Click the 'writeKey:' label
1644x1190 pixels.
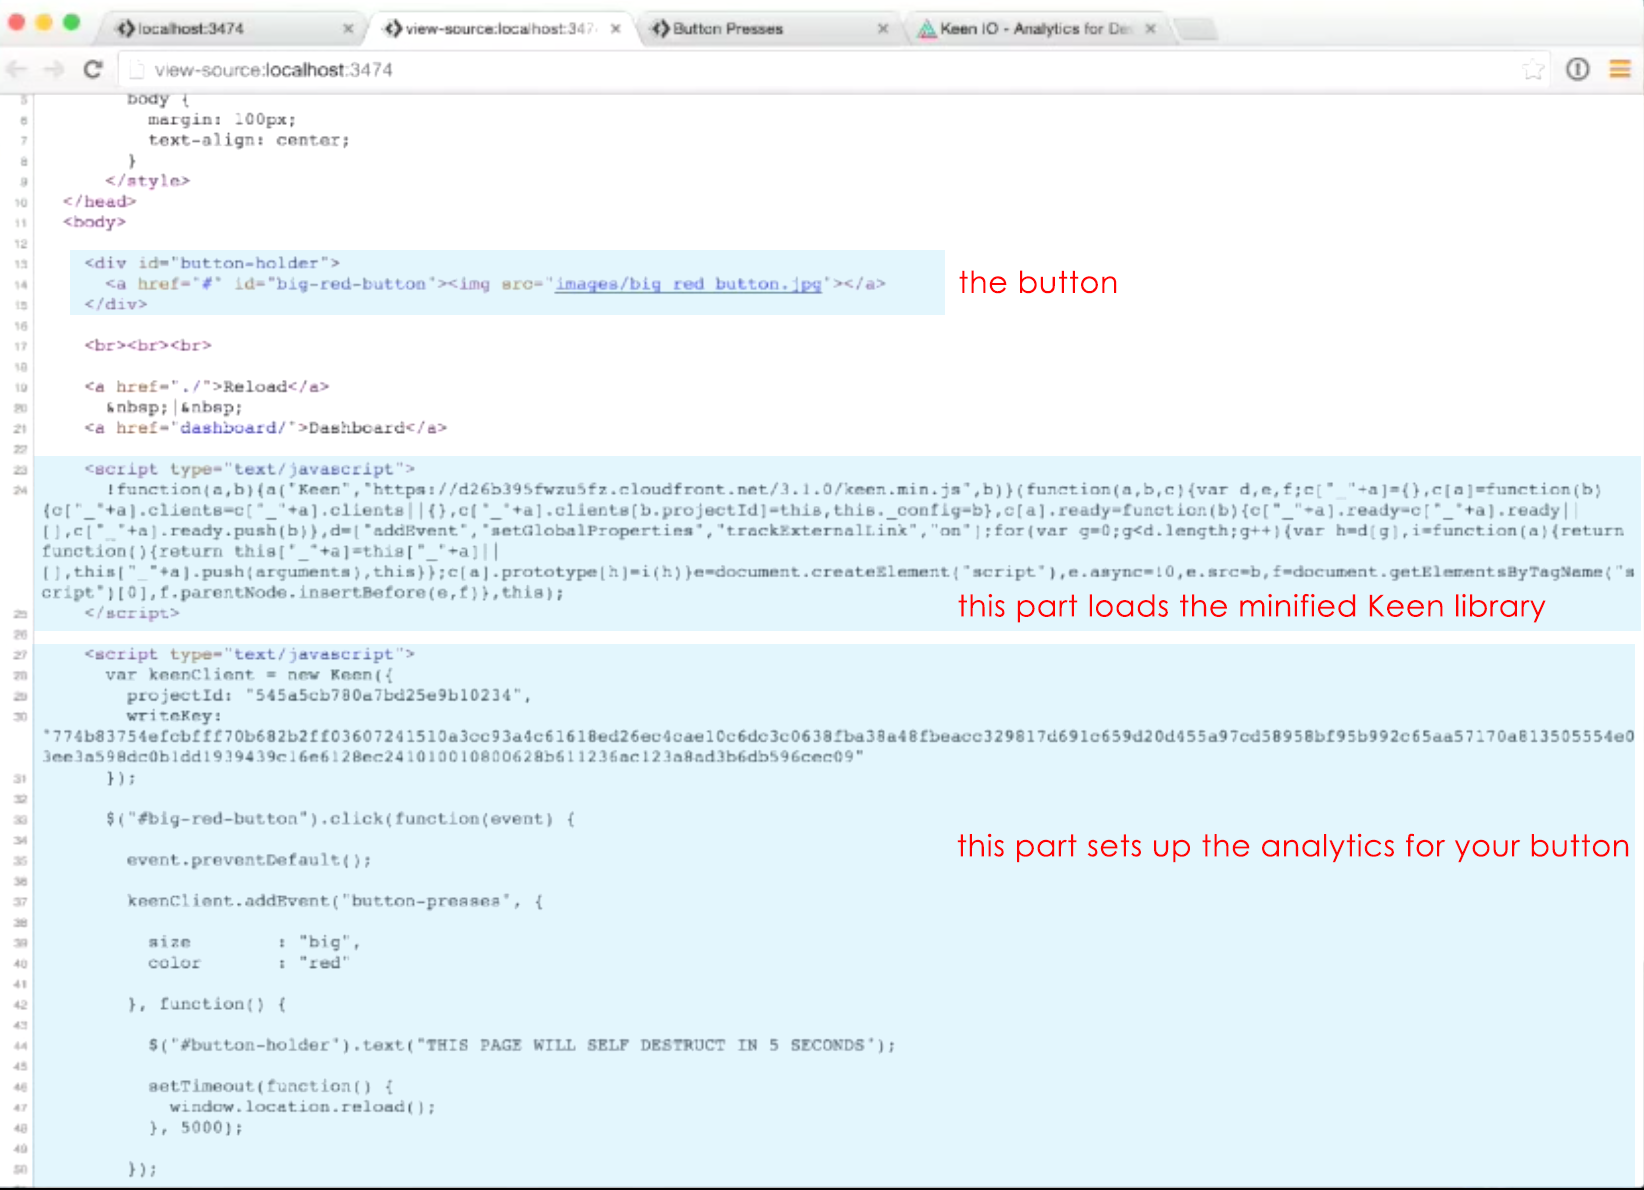point(174,716)
